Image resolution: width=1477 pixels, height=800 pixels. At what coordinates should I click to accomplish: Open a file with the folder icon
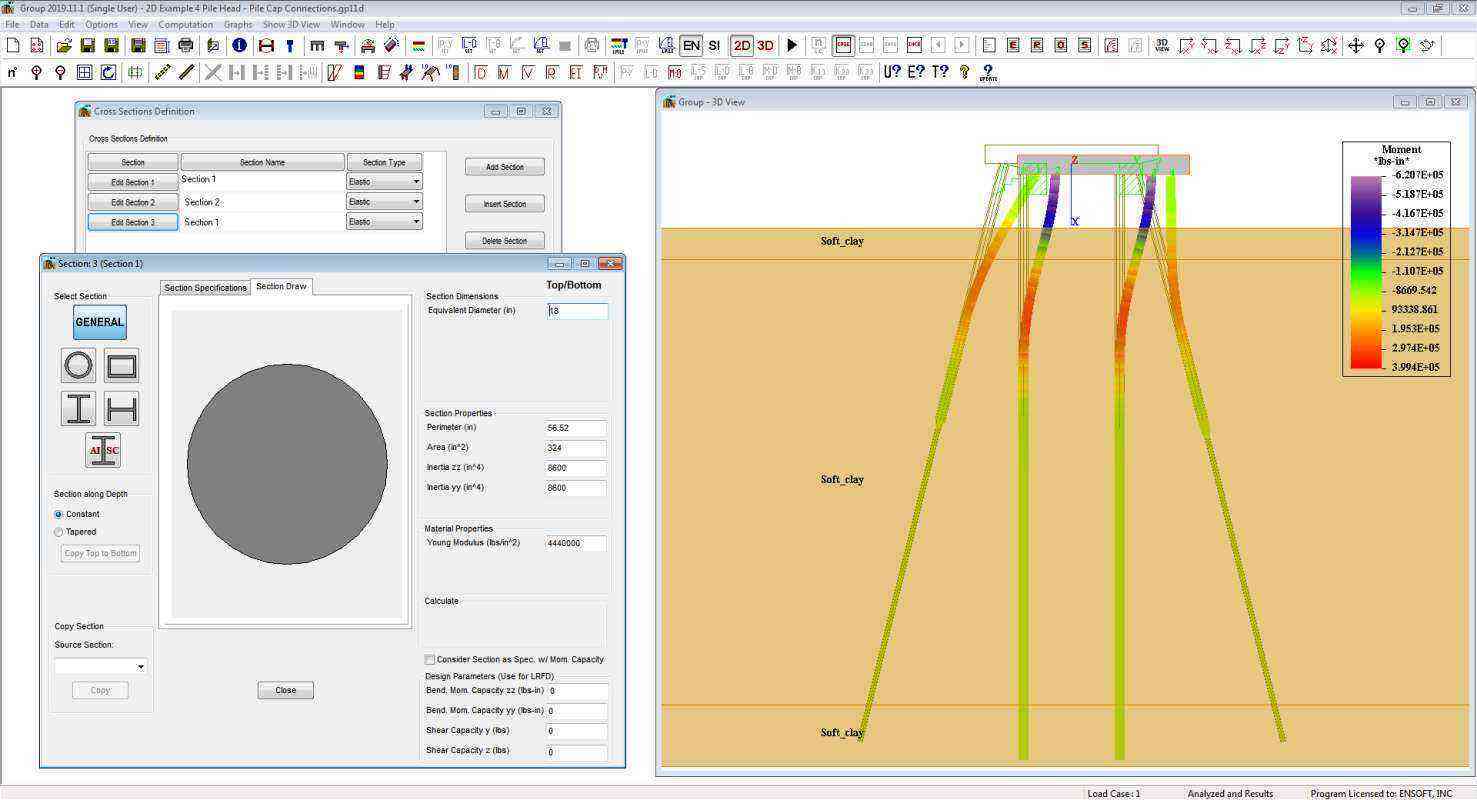coord(64,45)
